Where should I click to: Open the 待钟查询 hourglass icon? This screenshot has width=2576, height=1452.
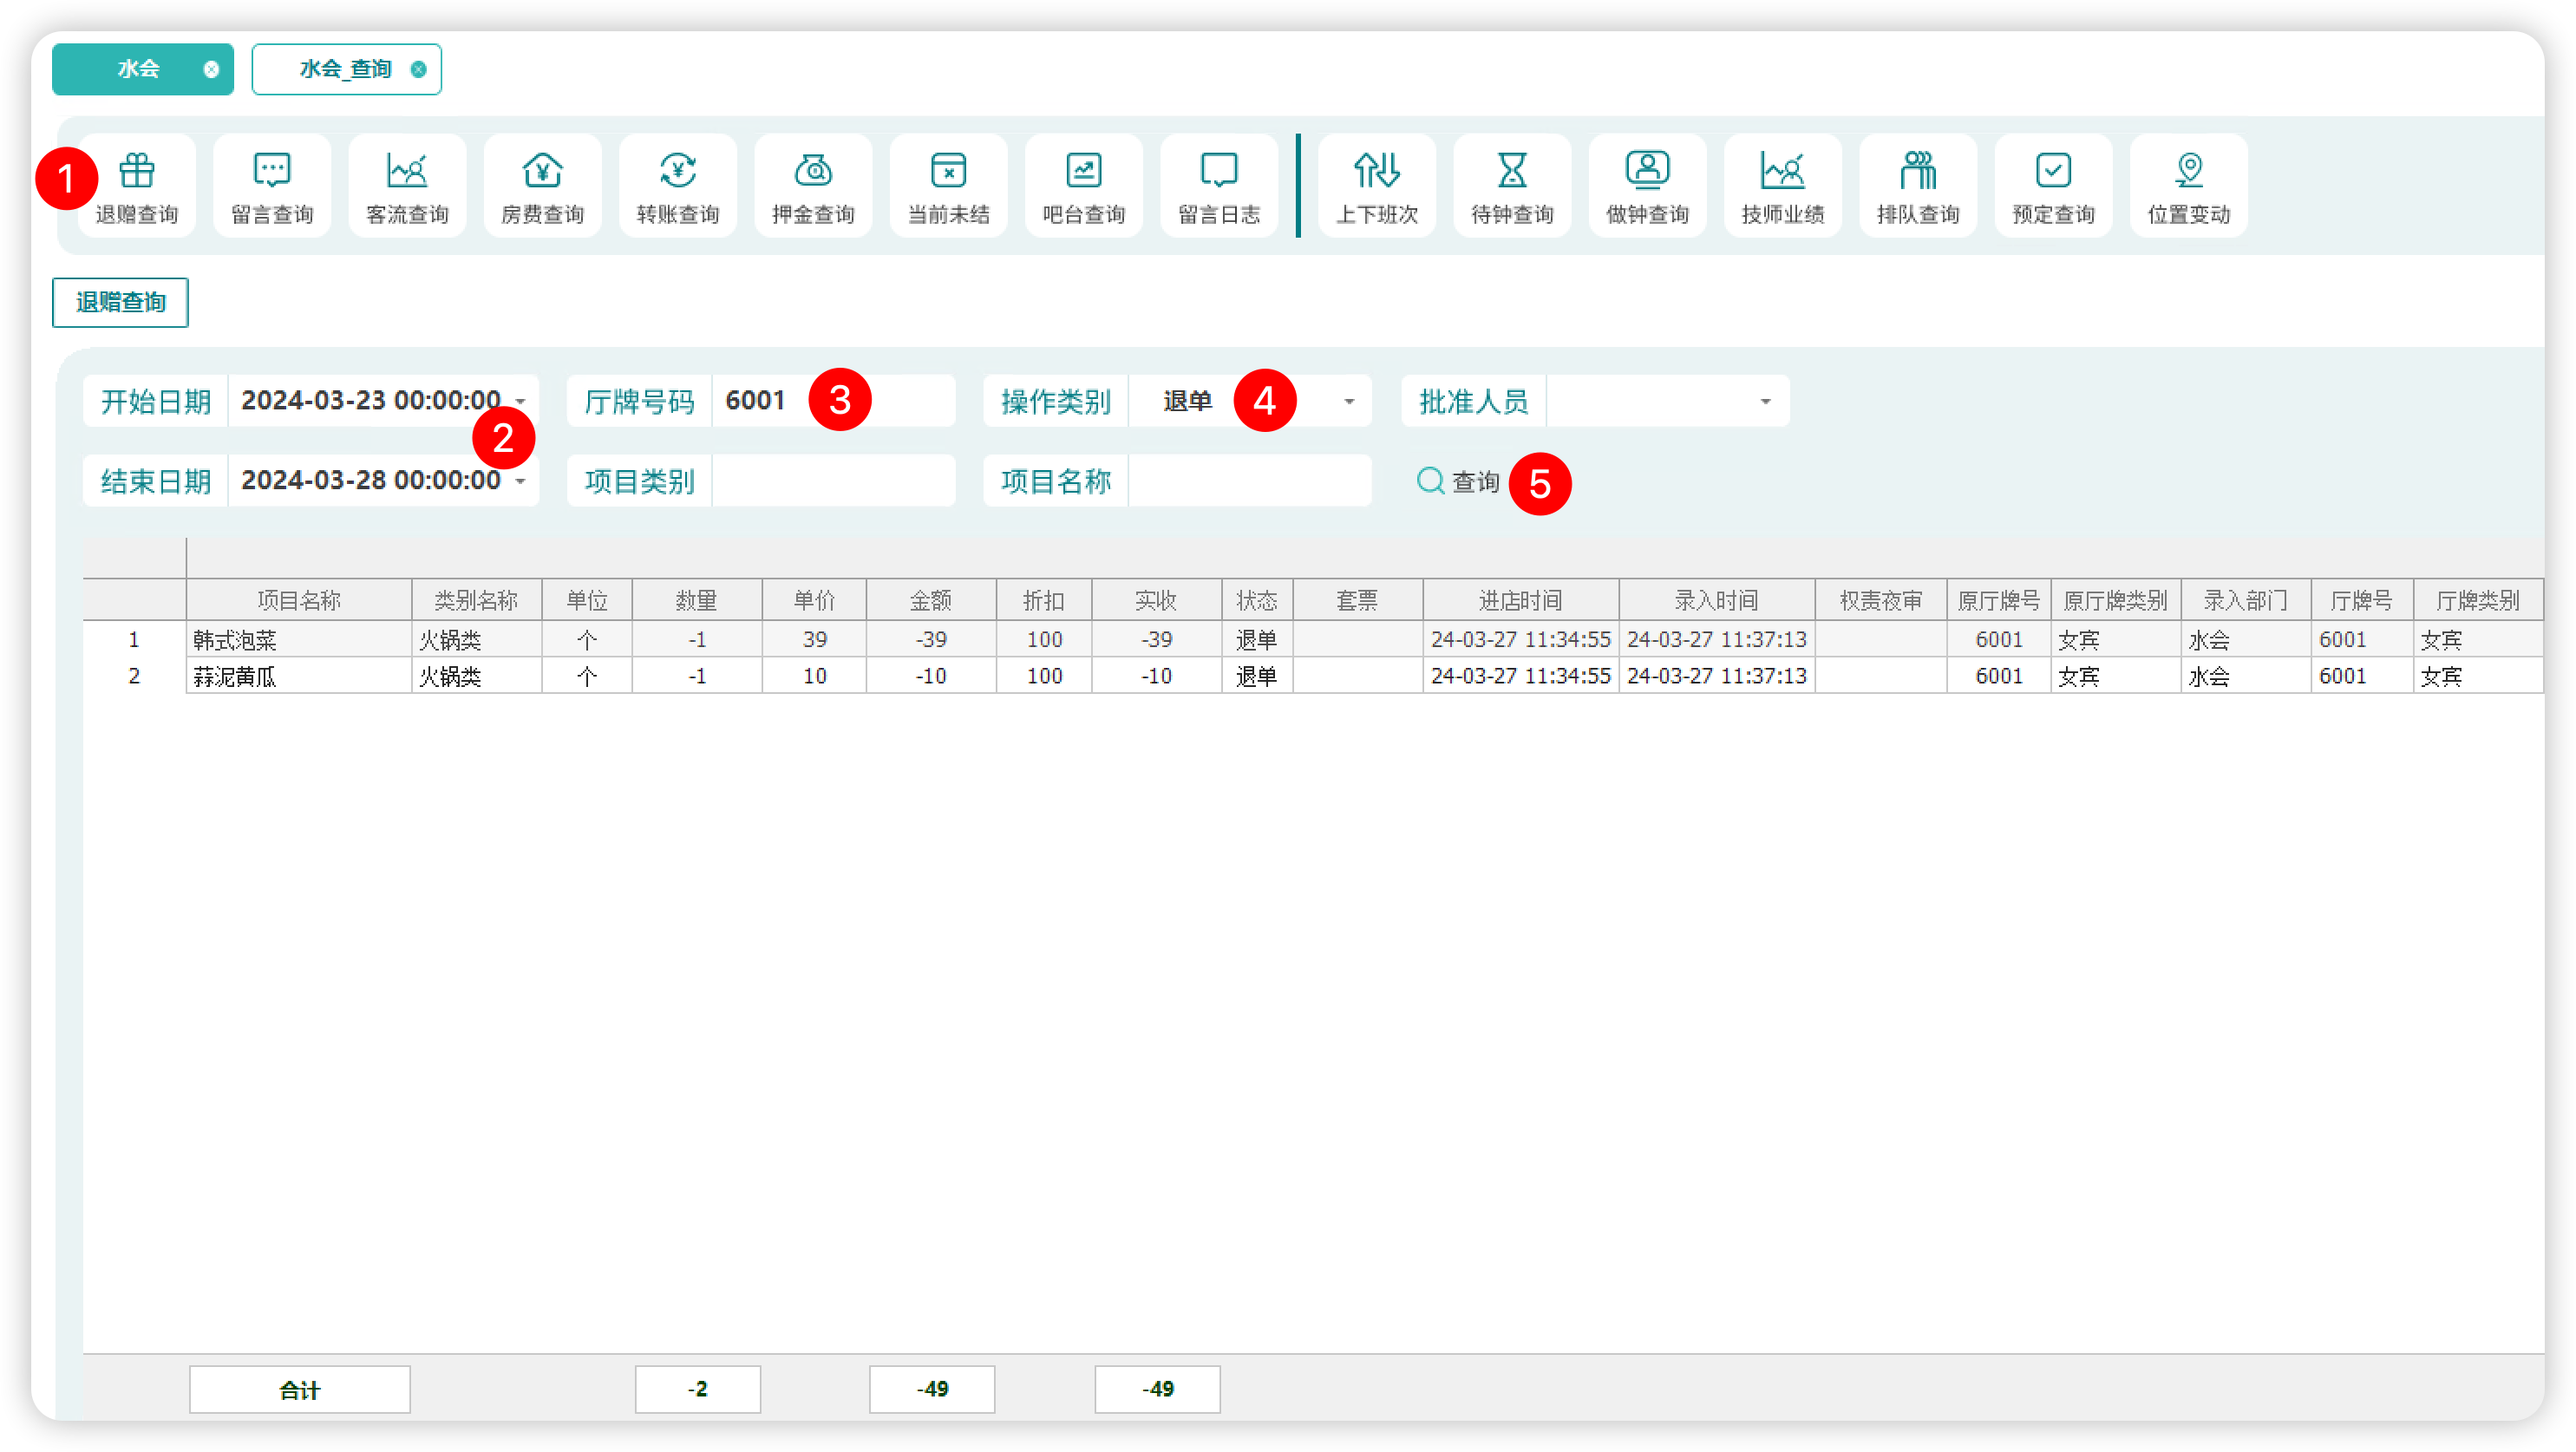point(1512,187)
